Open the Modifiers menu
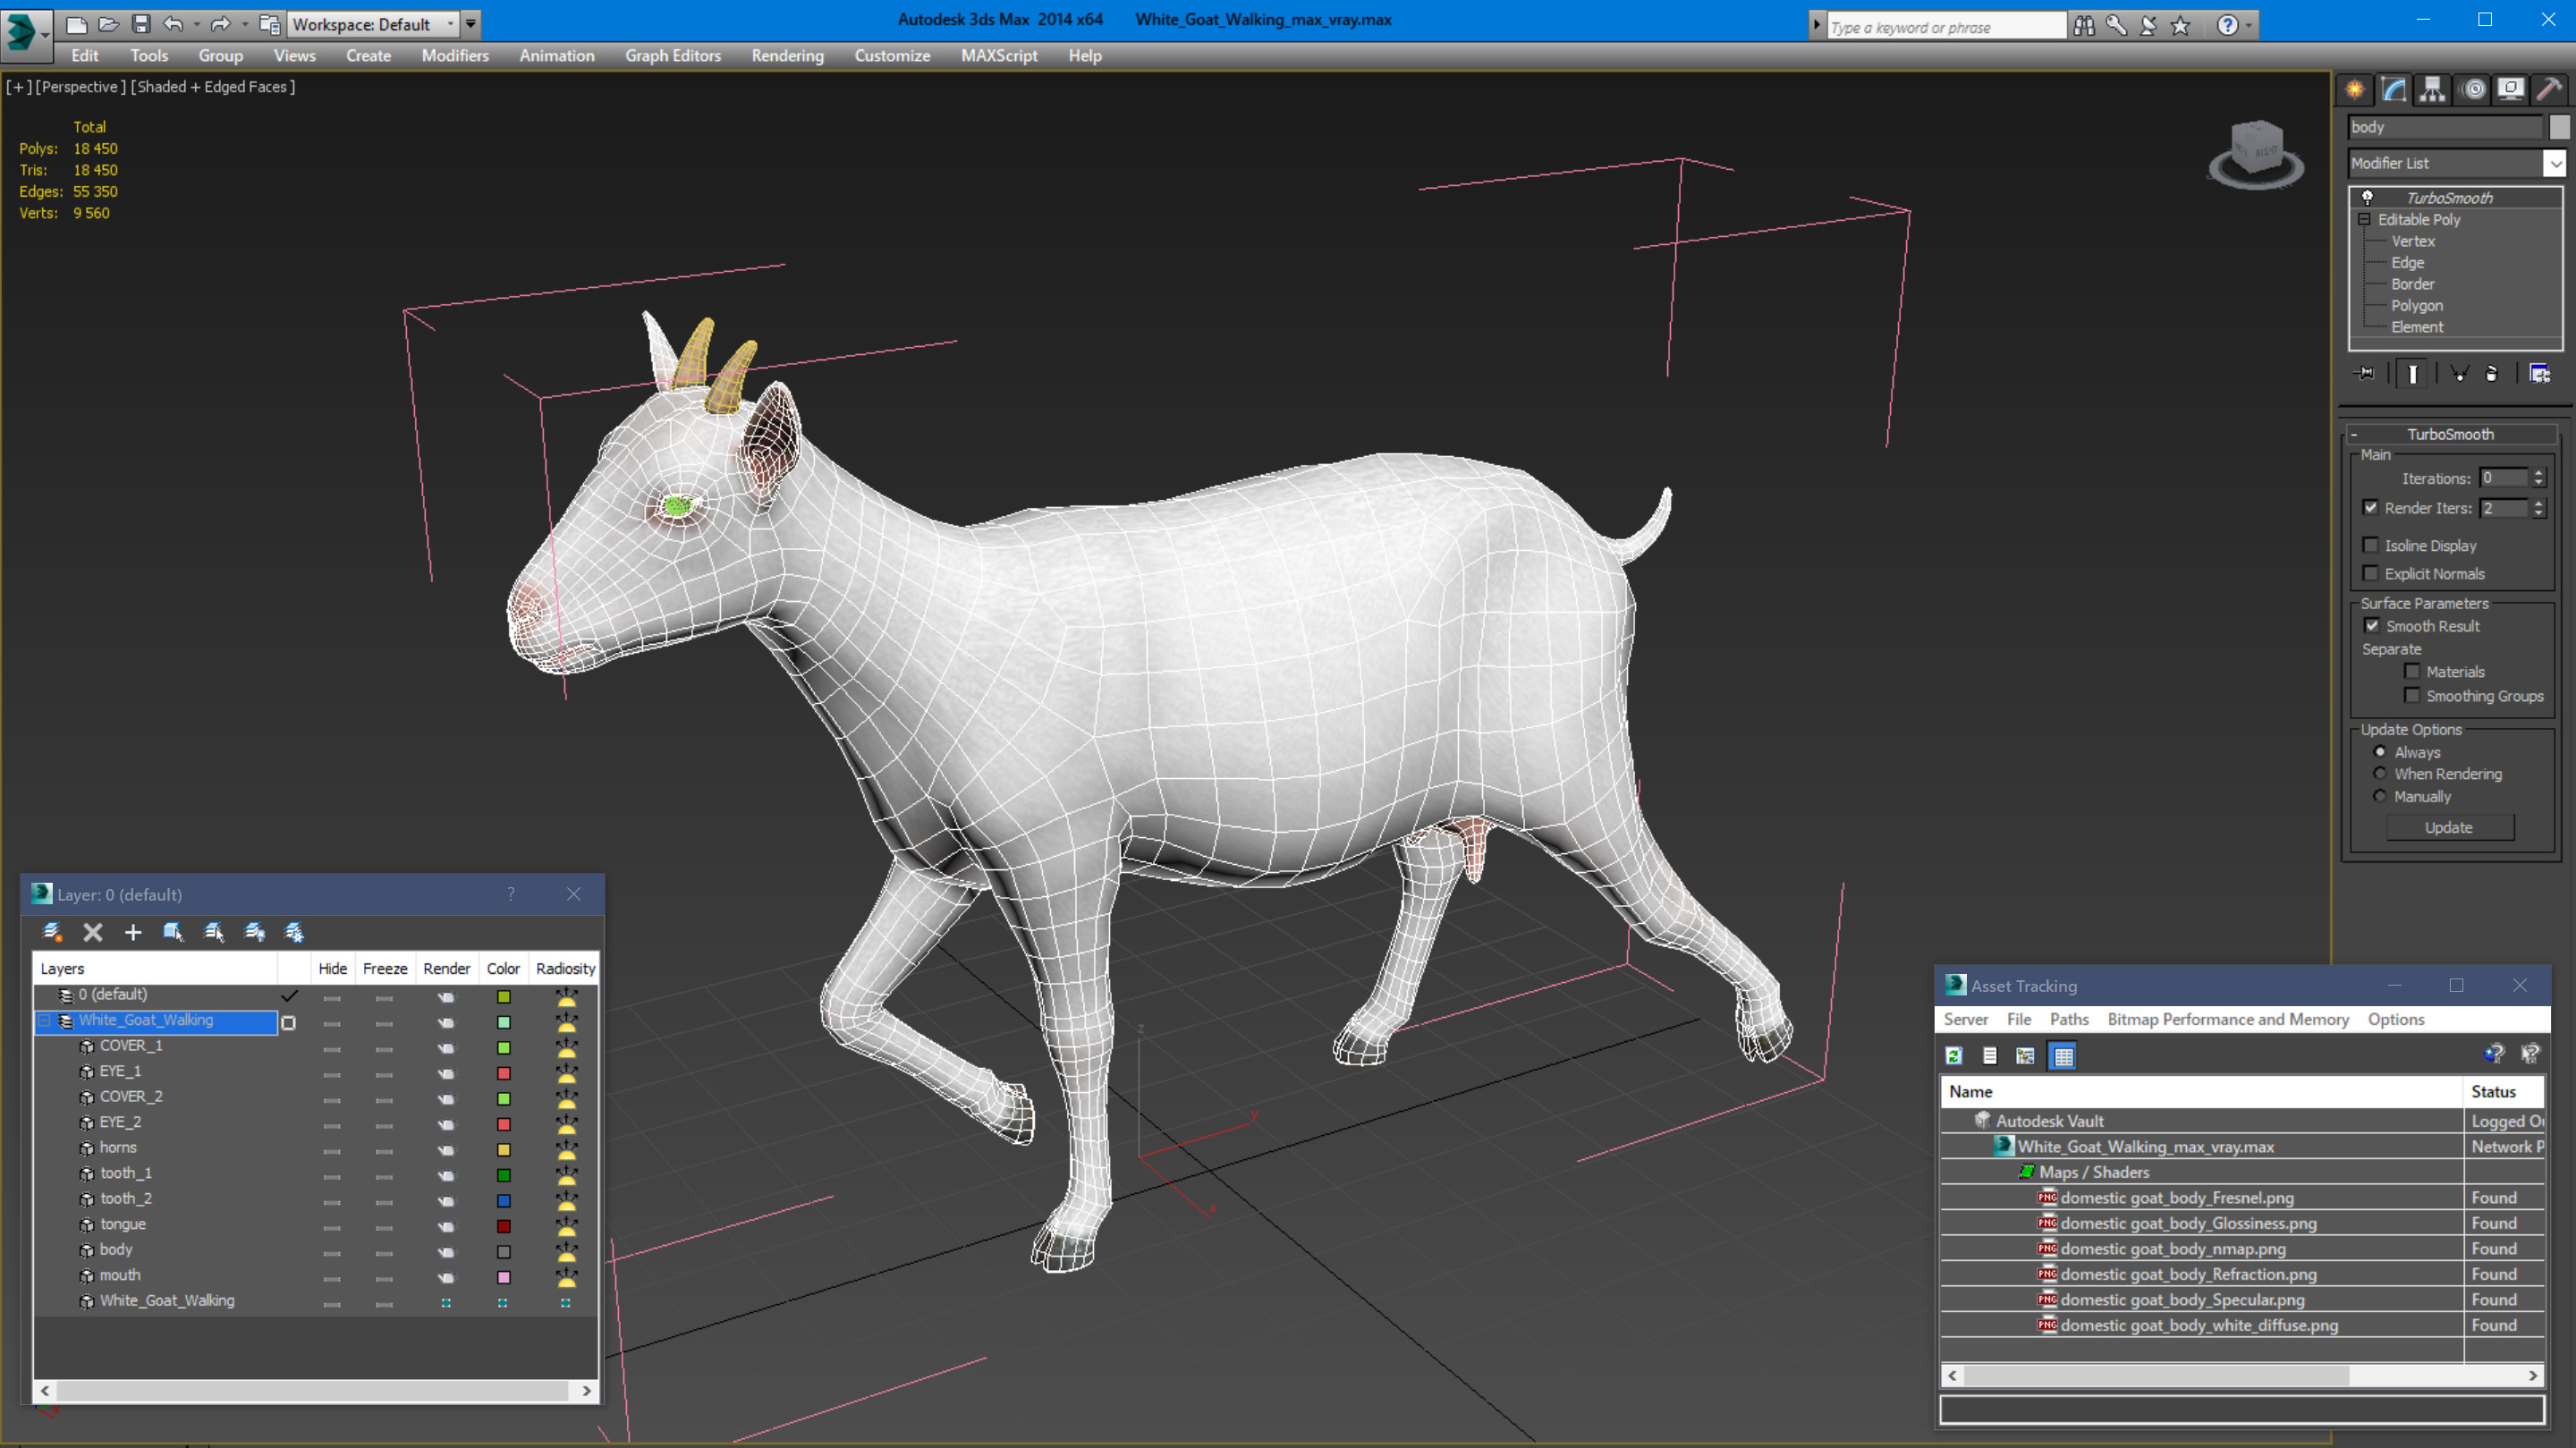2576x1448 pixels. pyautogui.click(x=454, y=55)
